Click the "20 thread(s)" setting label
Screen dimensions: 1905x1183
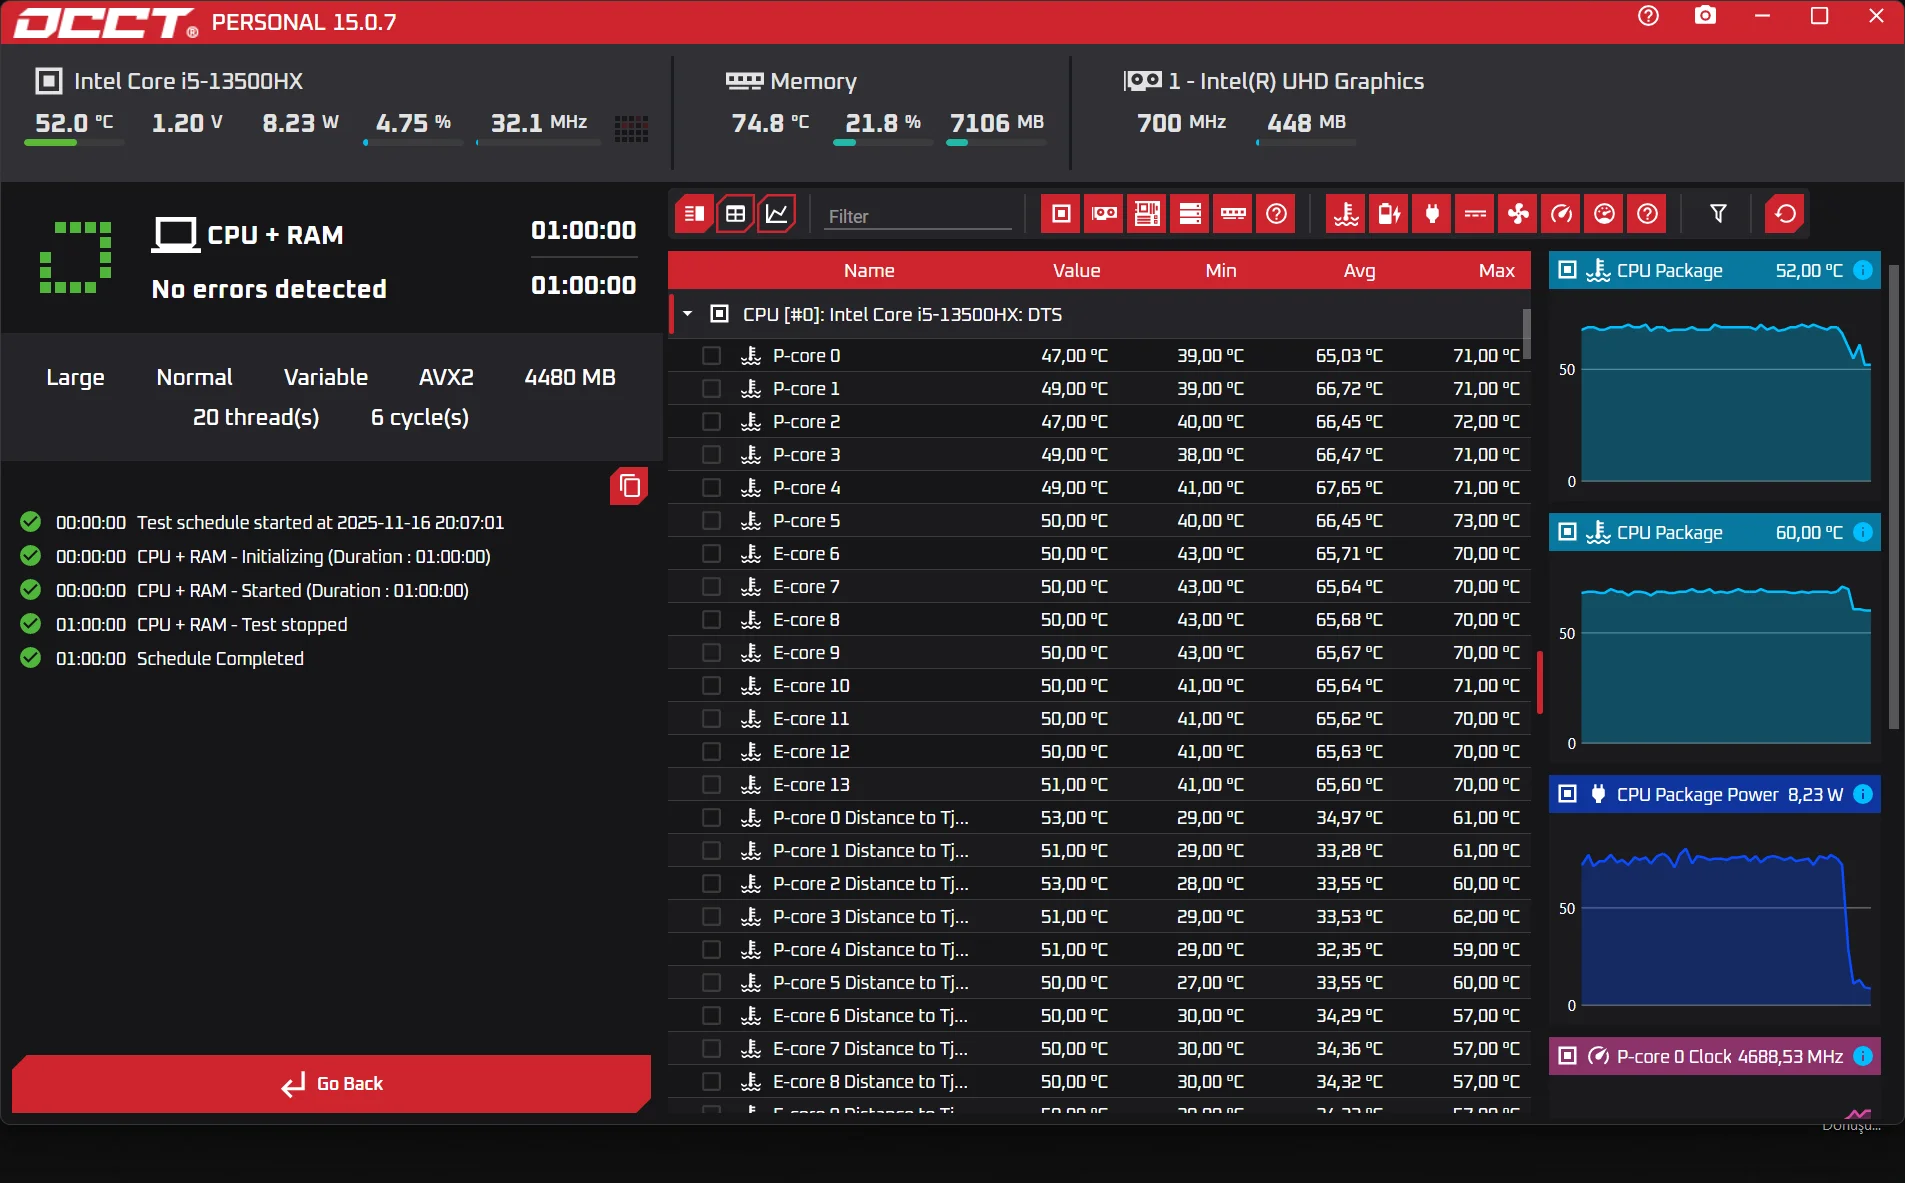256,418
